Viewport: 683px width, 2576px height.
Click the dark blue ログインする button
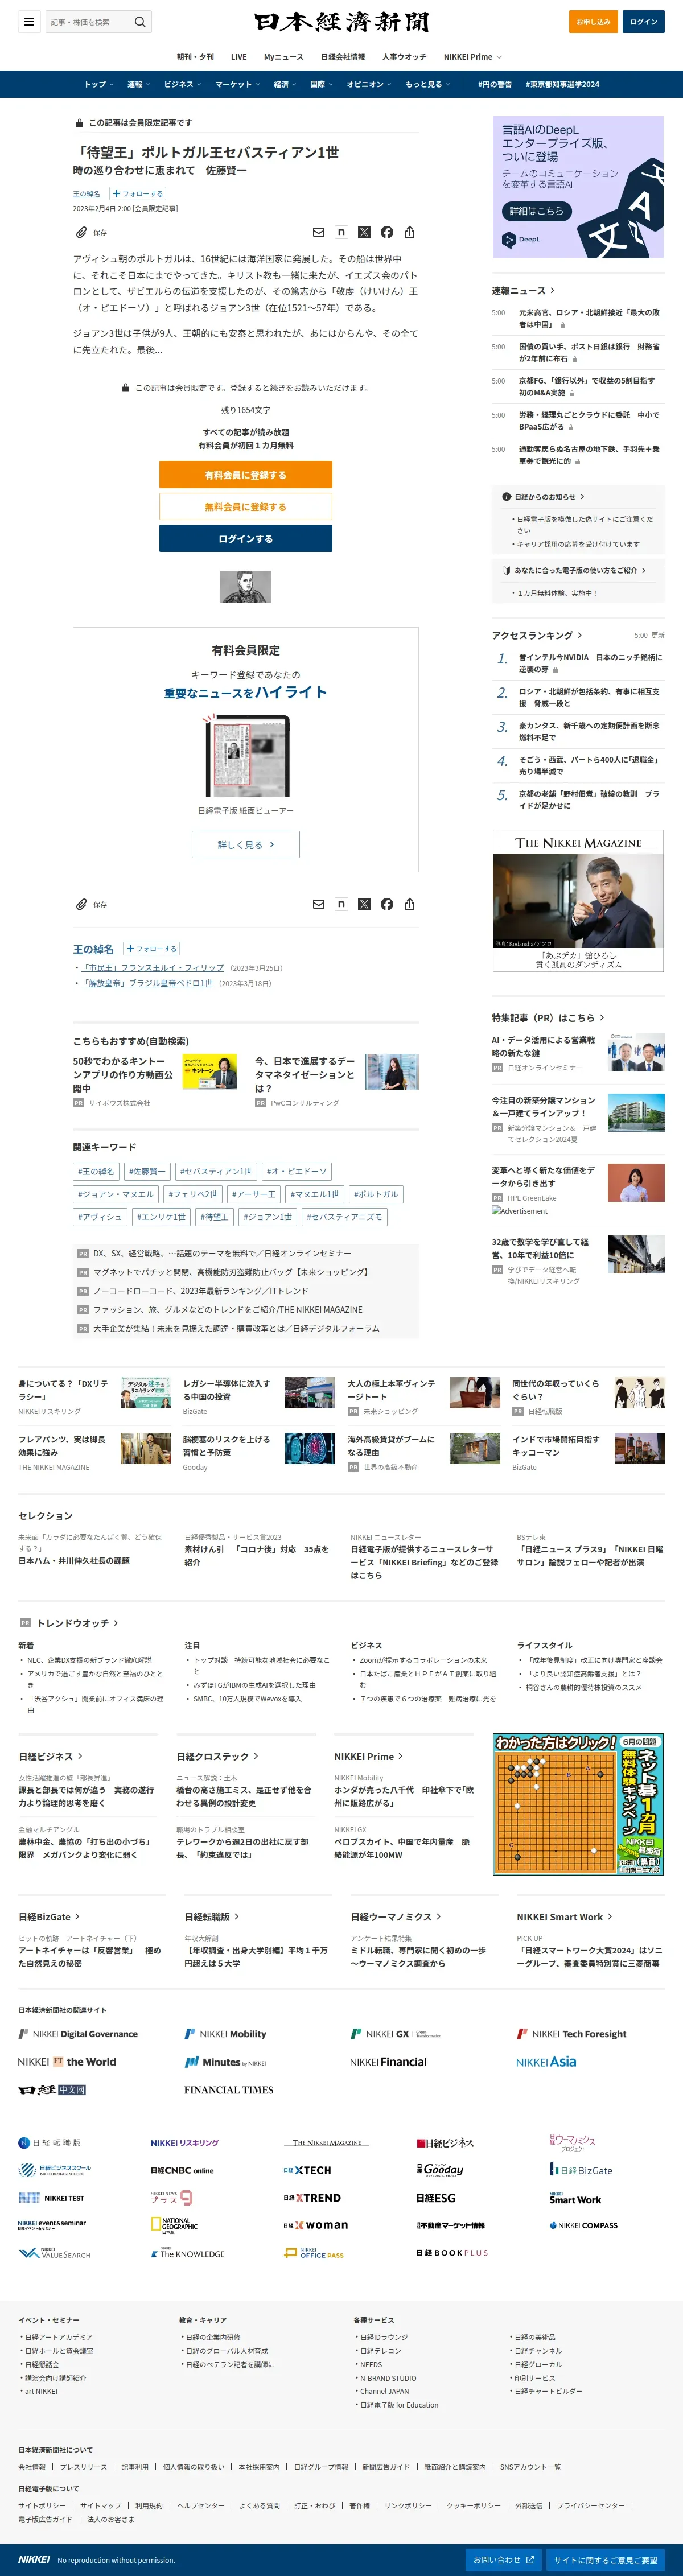[x=246, y=538]
